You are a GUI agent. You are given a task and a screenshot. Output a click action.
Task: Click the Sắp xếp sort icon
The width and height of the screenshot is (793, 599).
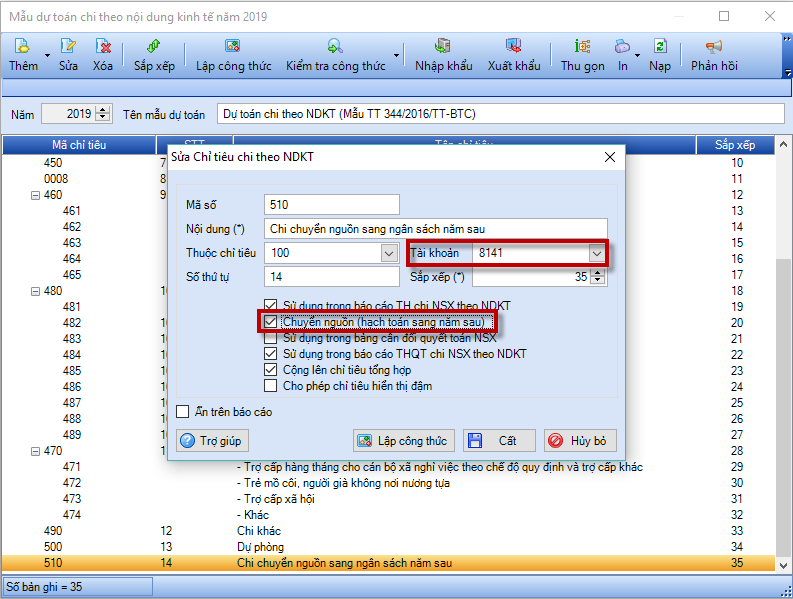153,47
